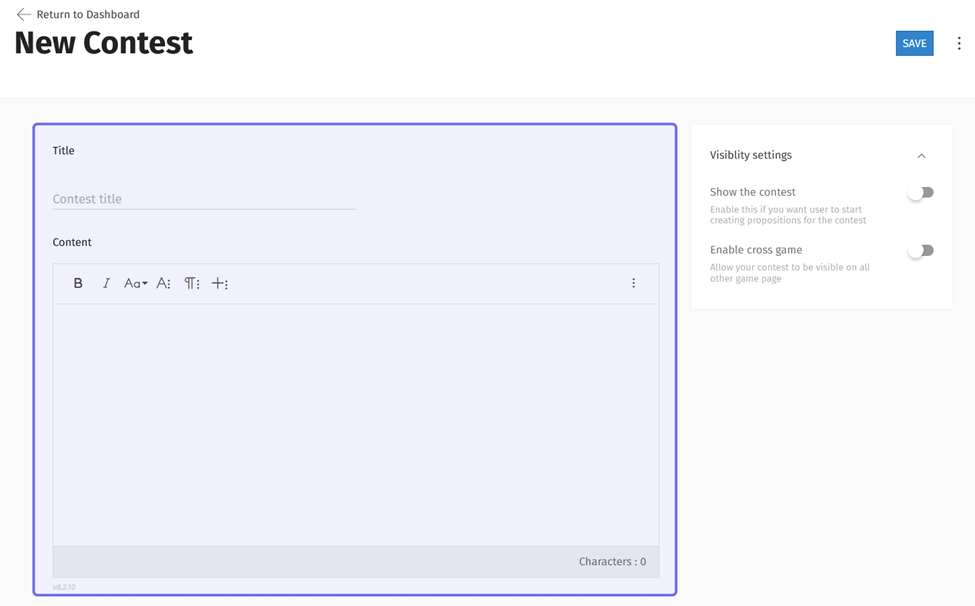The height and width of the screenshot is (606, 975).
Task: Collapse the Visibility settings panel
Action: coord(921,156)
